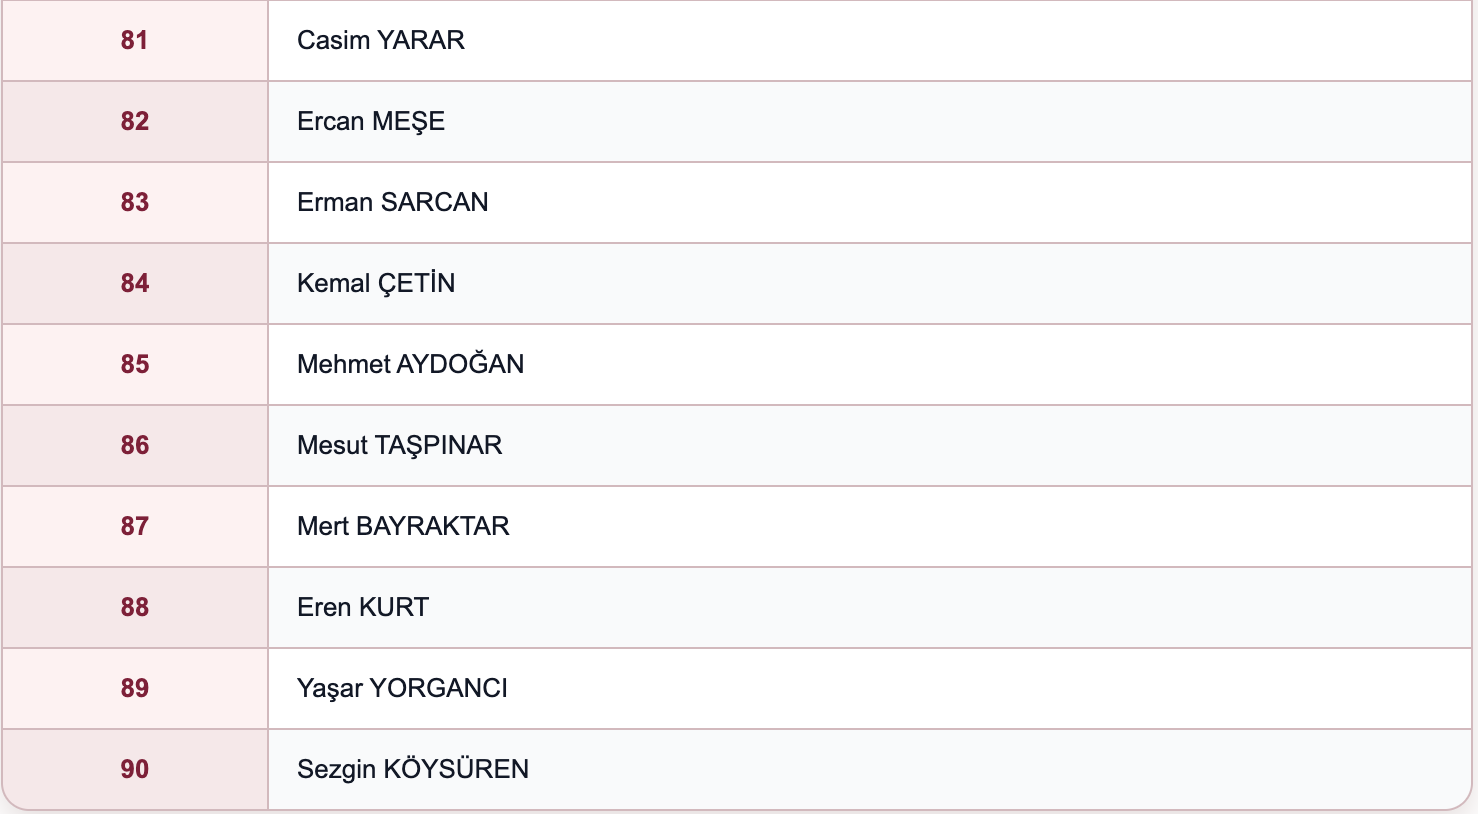Screen dimensions: 1478x814
Task: Select the name Casim YARAR
Action: [x=381, y=40]
